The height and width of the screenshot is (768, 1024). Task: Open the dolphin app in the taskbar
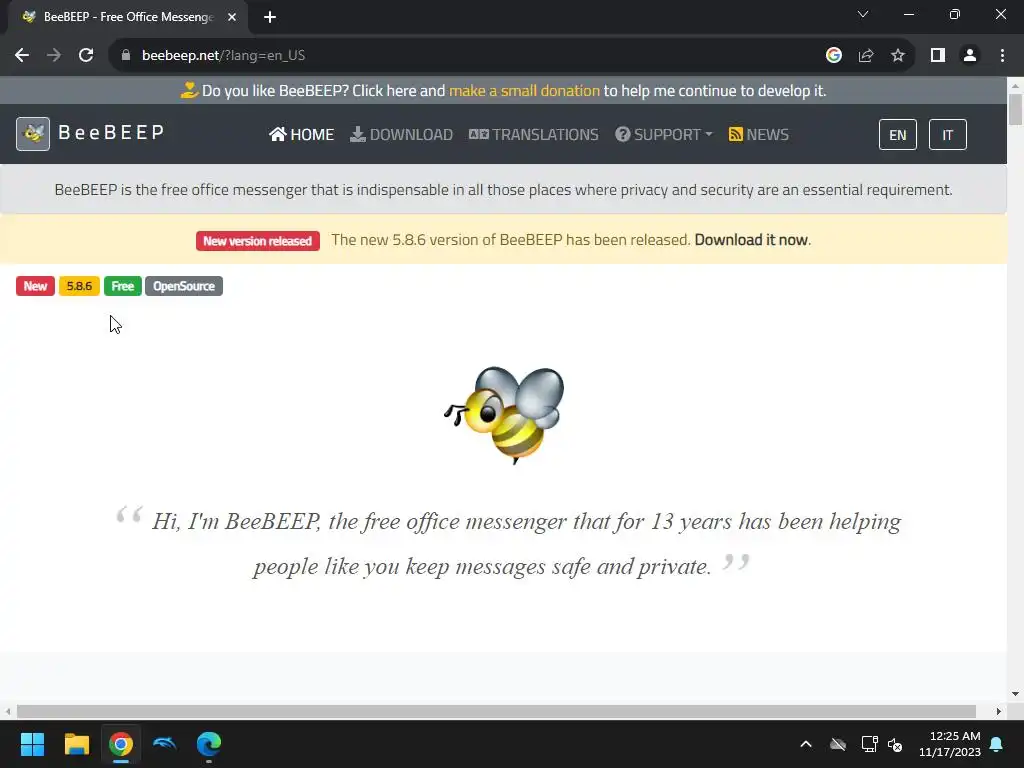coord(165,744)
